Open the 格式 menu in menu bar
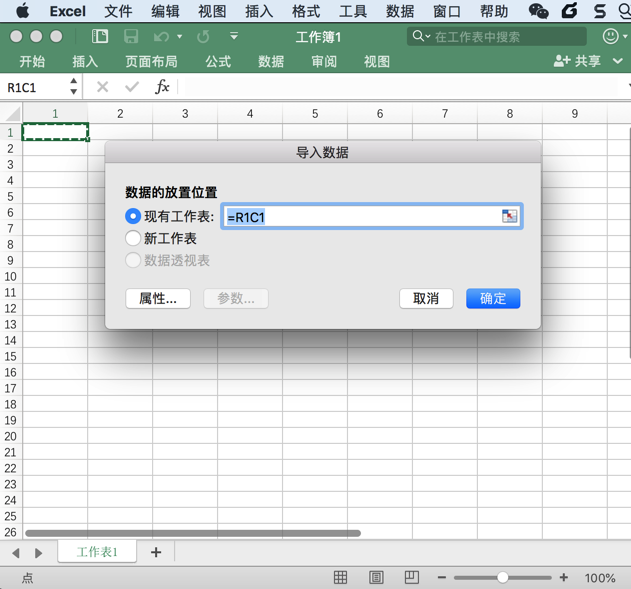Screen dimensions: 631x589 pos(306,11)
